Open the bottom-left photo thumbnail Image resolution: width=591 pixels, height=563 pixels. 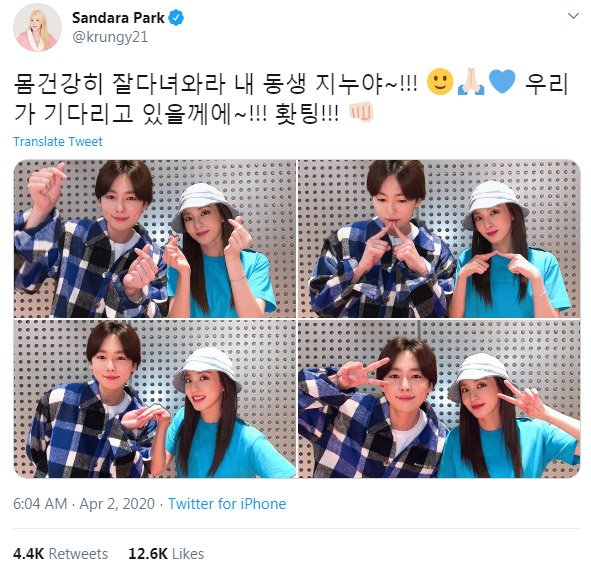tap(155, 399)
